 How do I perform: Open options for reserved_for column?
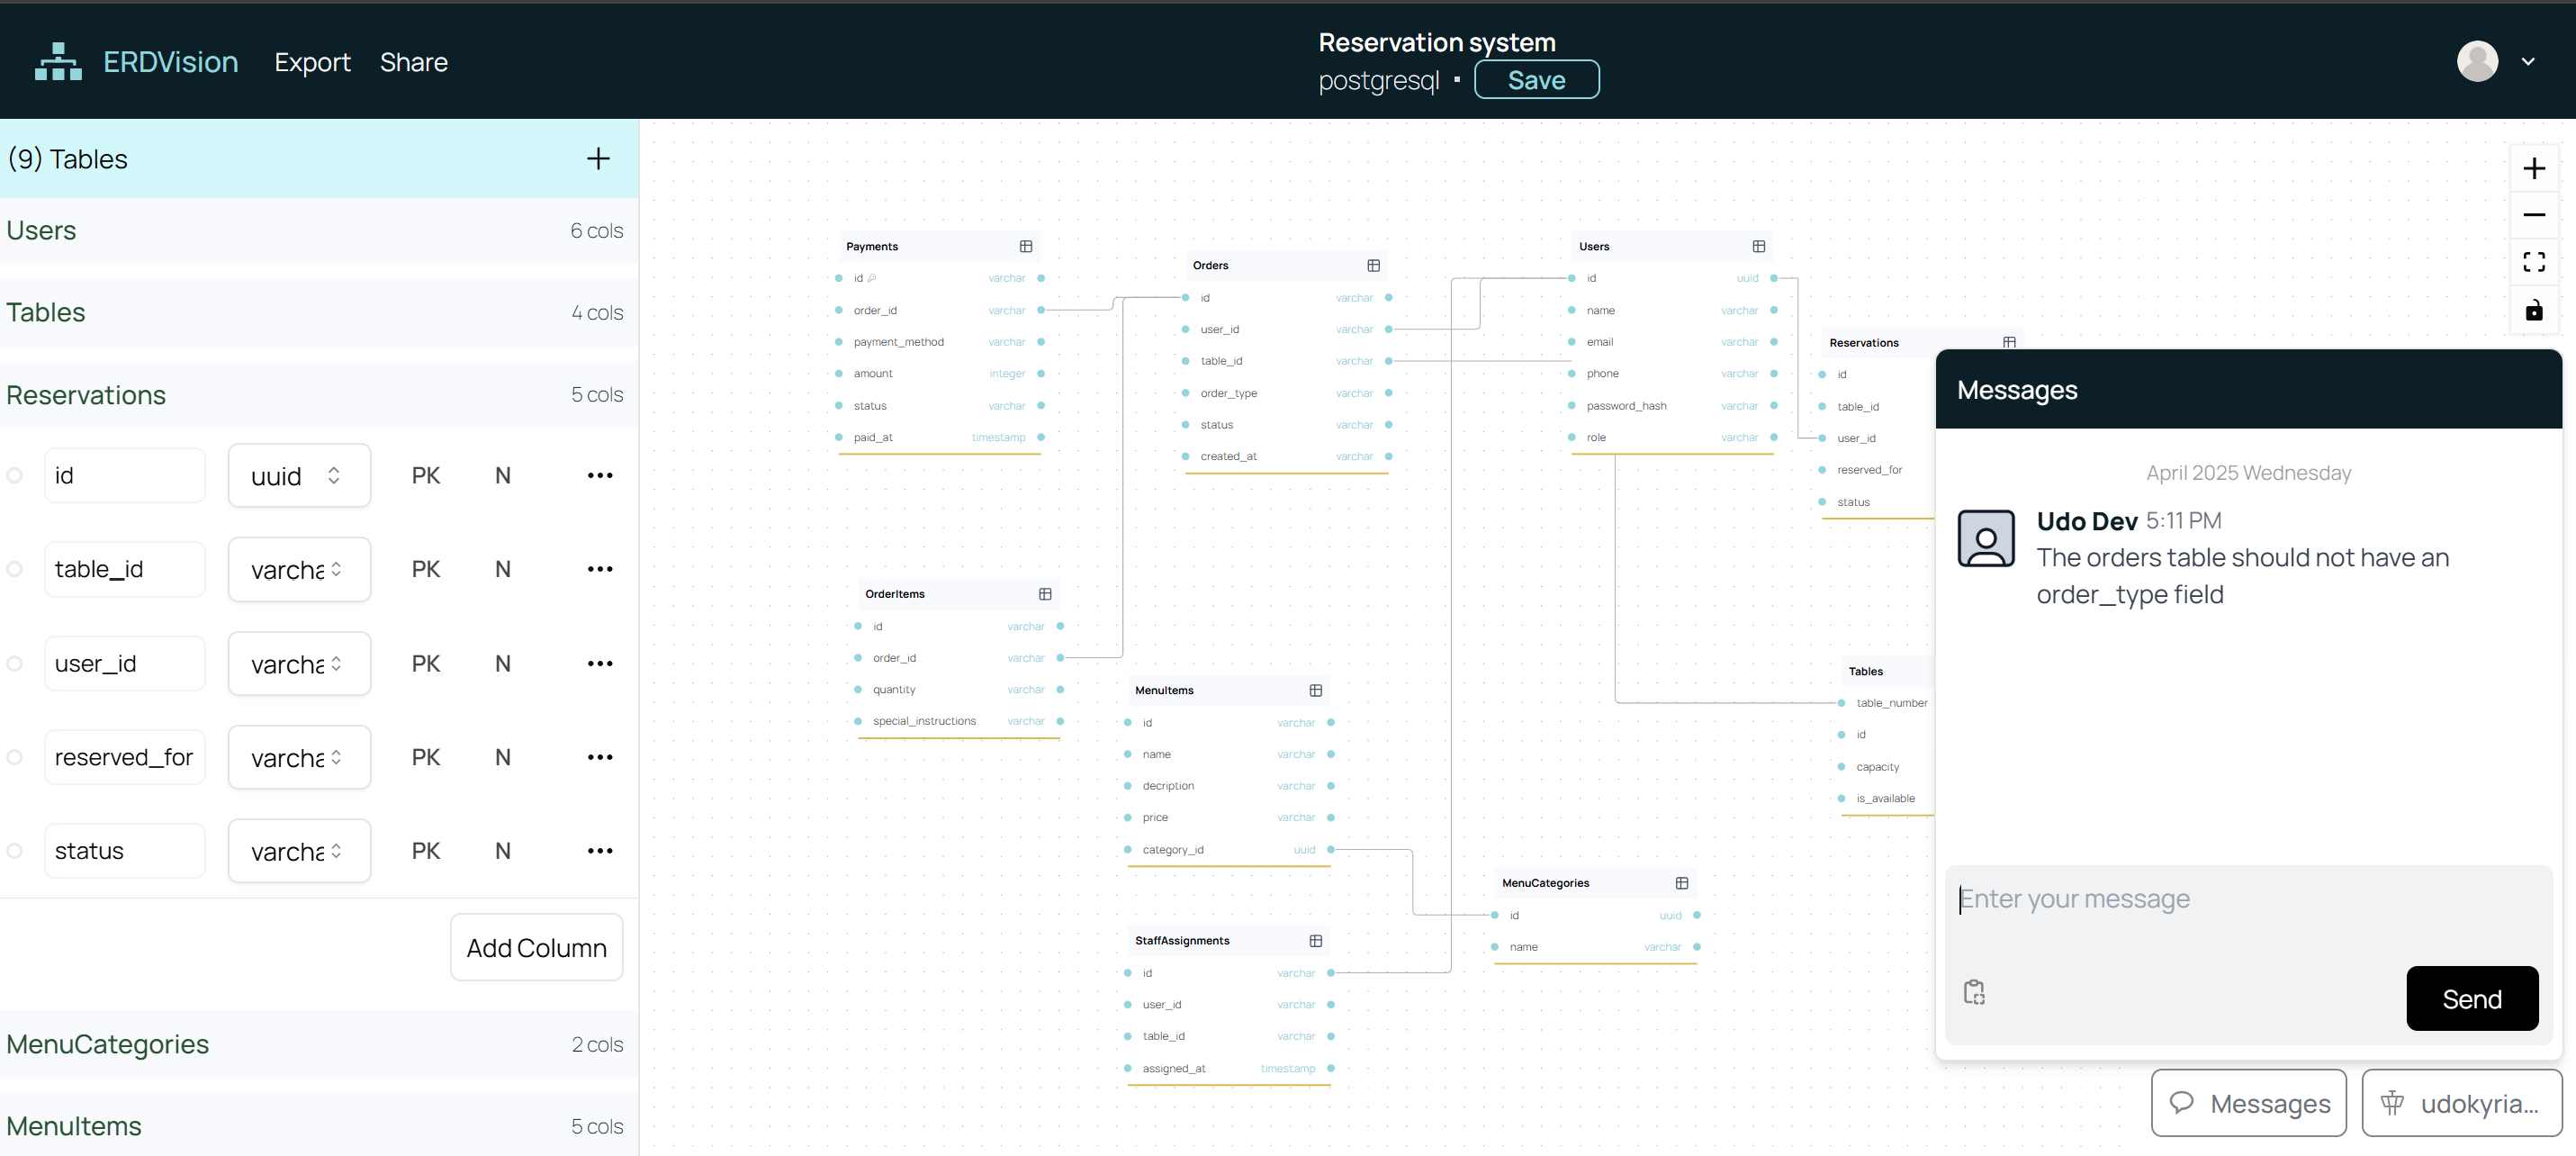tap(600, 757)
